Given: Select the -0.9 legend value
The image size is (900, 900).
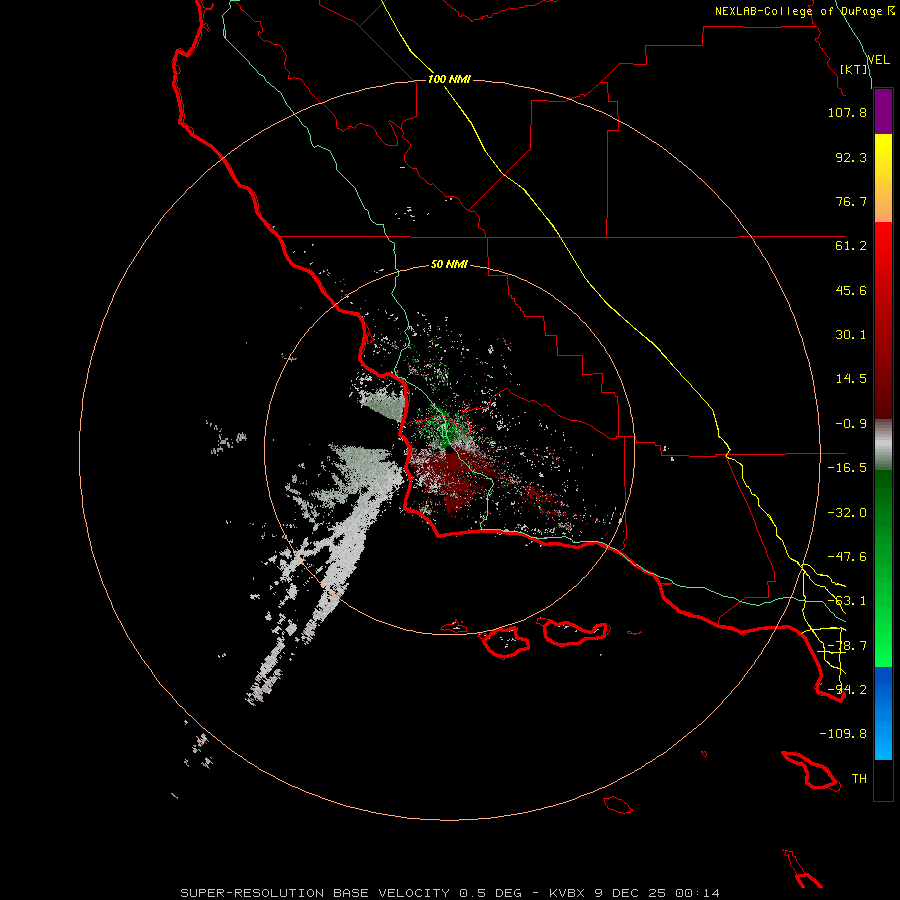Looking at the screenshot, I should (851, 424).
